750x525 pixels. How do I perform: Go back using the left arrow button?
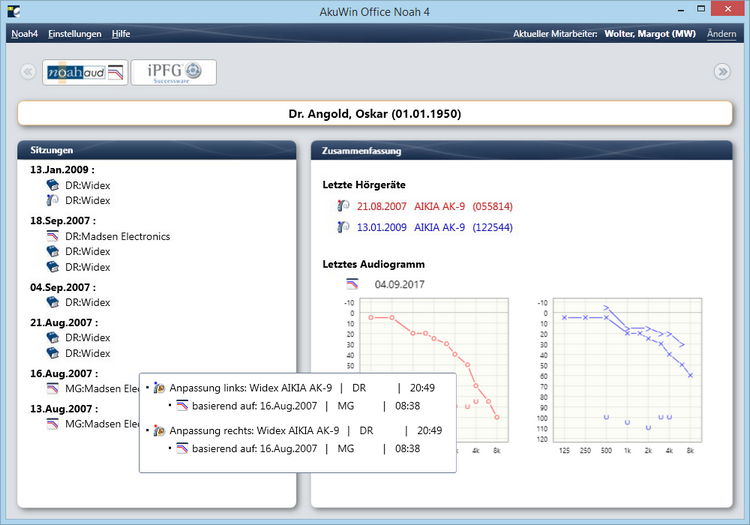(28, 72)
